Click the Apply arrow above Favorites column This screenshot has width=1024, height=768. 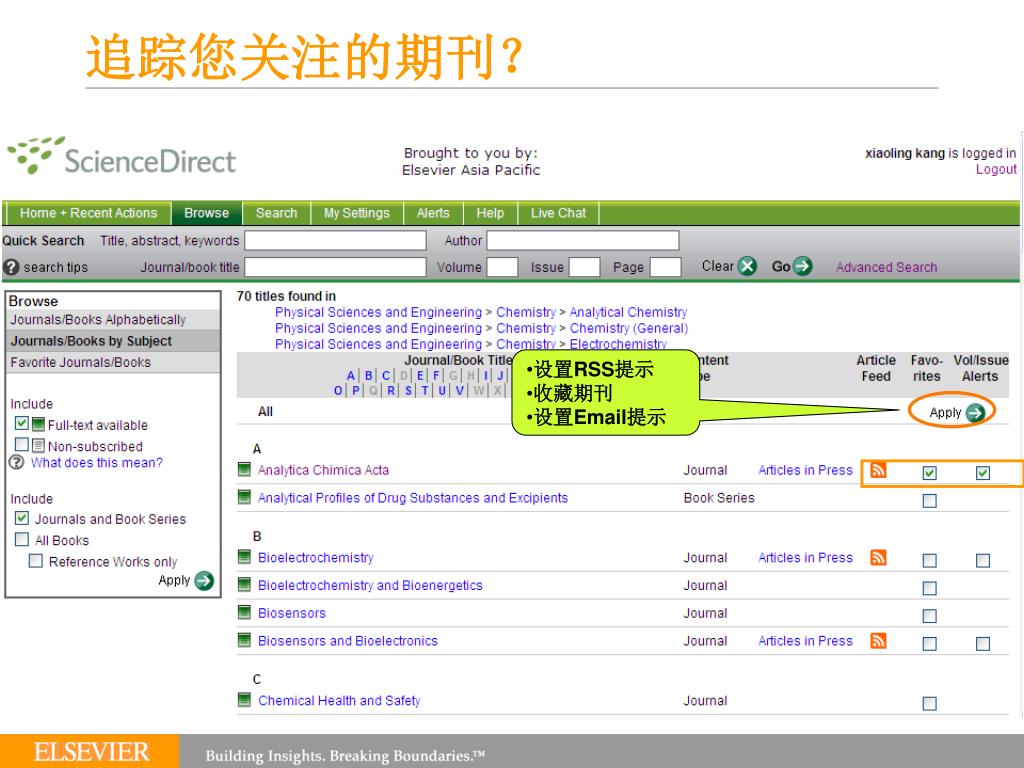976,413
